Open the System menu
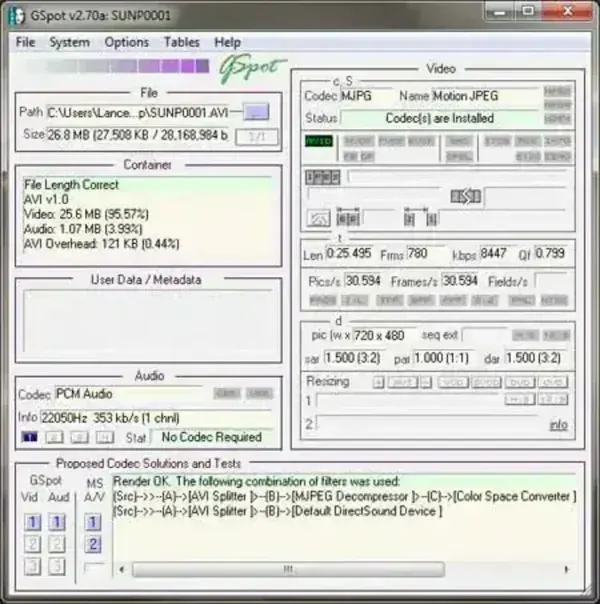Screen dimensions: 600x604 coord(69,42)
